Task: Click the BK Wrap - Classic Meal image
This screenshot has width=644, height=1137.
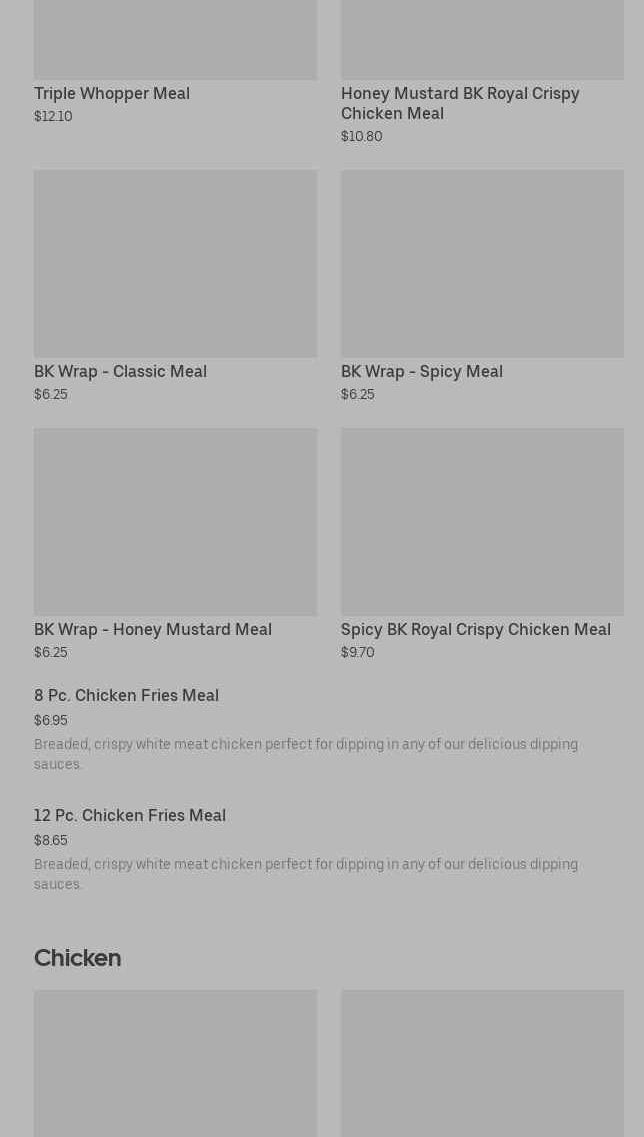Action: tap(176, 263)
